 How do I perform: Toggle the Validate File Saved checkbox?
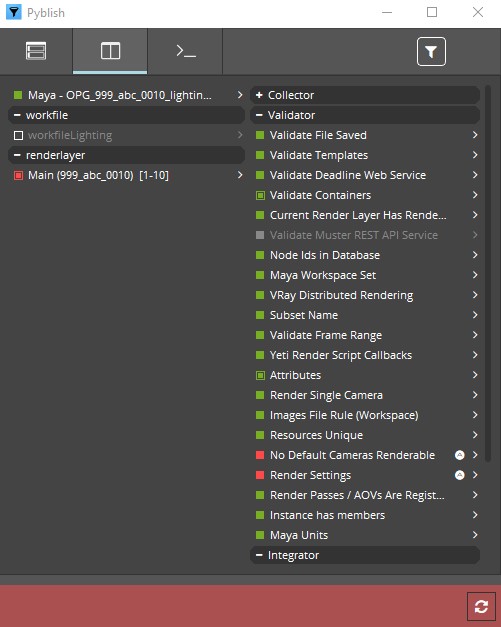260,135
